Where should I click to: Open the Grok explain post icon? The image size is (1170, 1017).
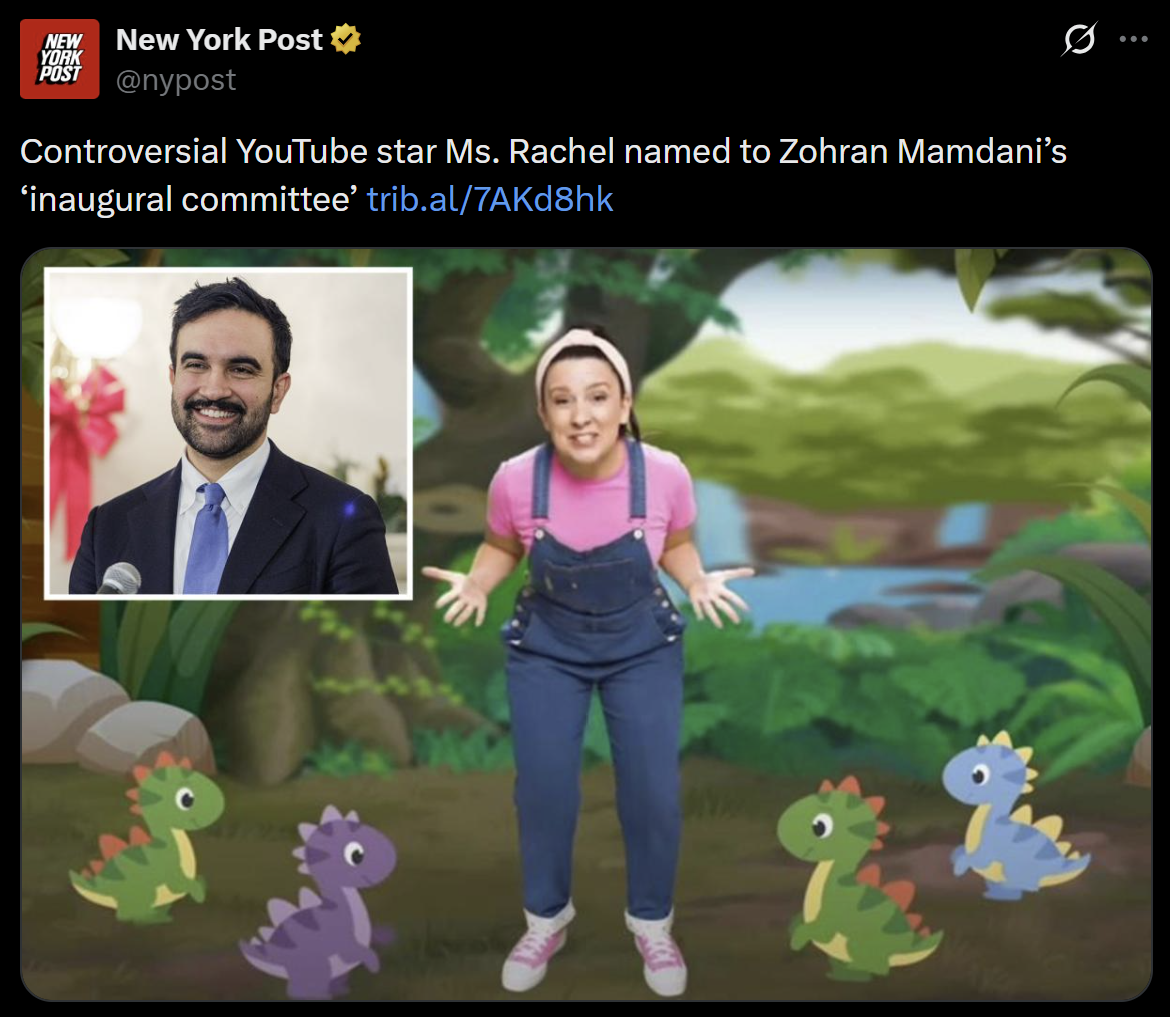pos(1079,39)
